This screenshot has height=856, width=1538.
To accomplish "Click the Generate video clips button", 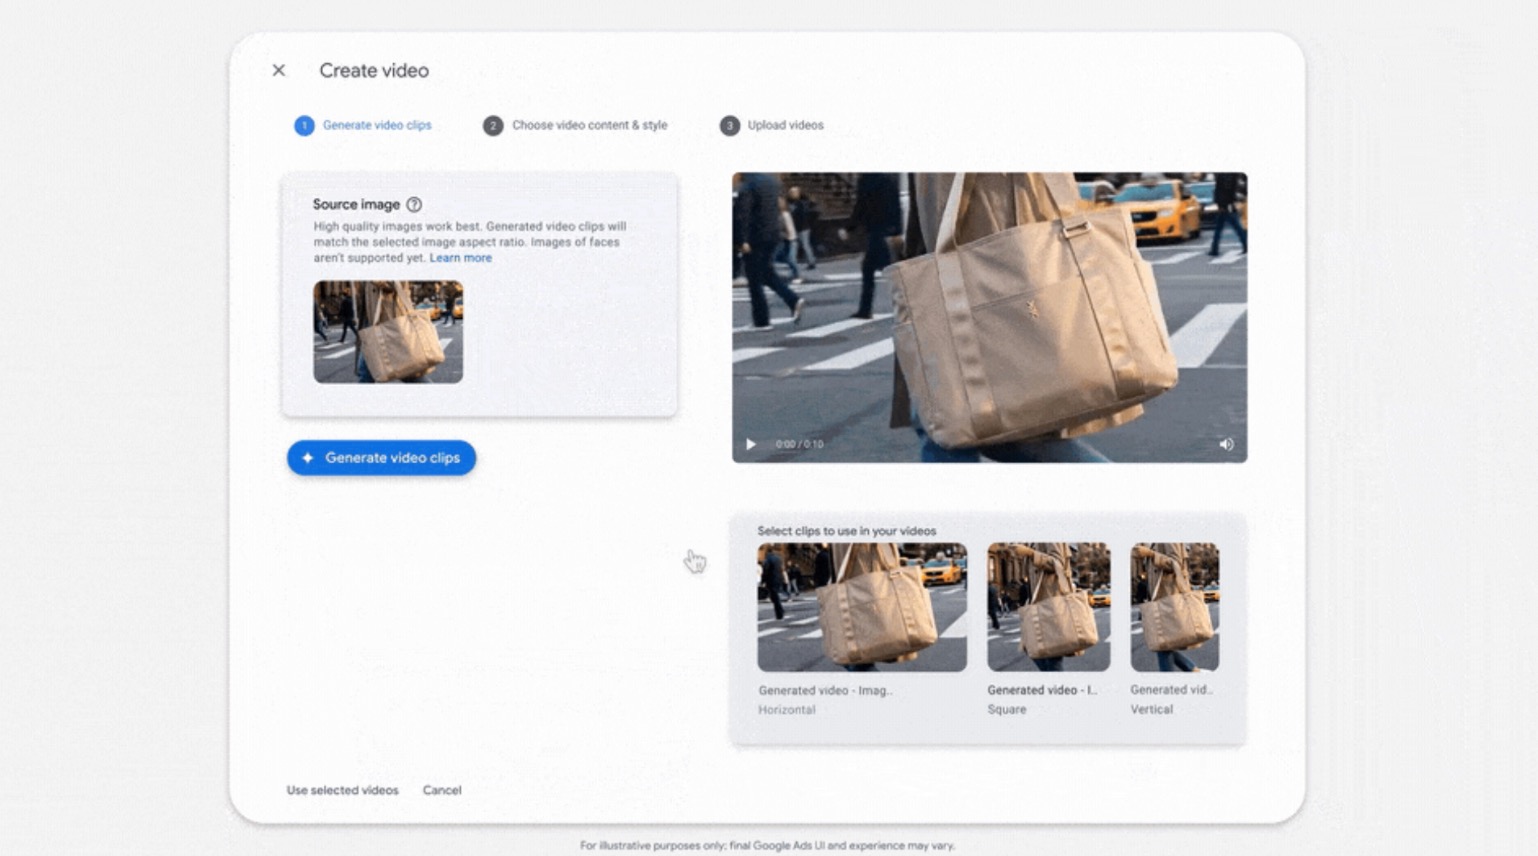I will tap(381, 457).
